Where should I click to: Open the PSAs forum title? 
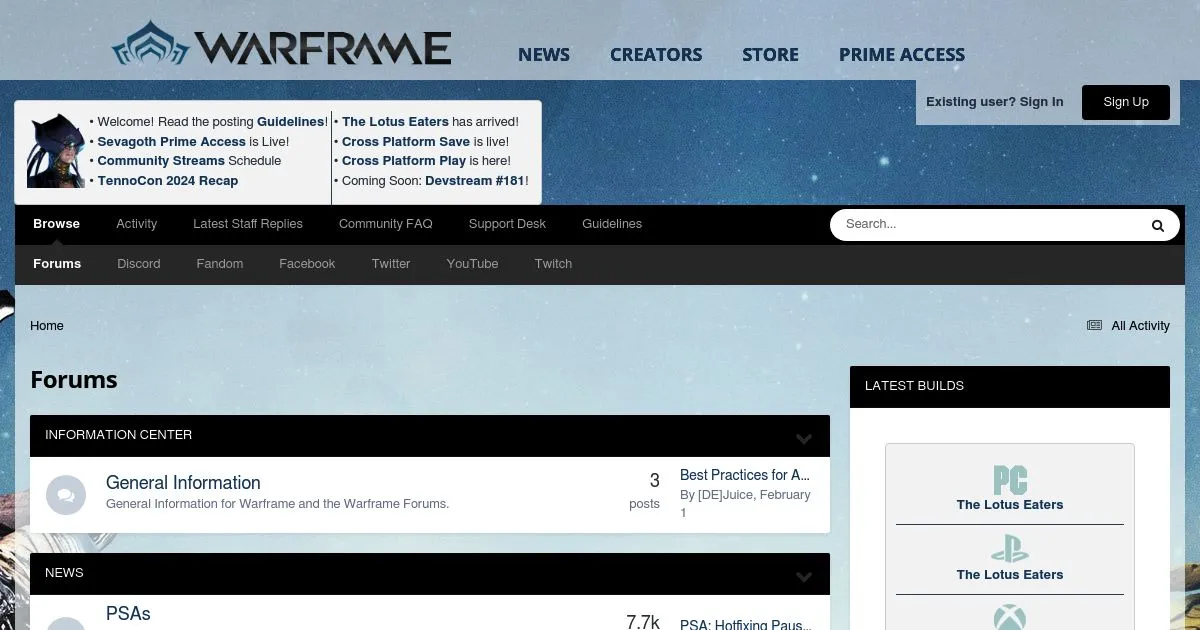point(128,614)
